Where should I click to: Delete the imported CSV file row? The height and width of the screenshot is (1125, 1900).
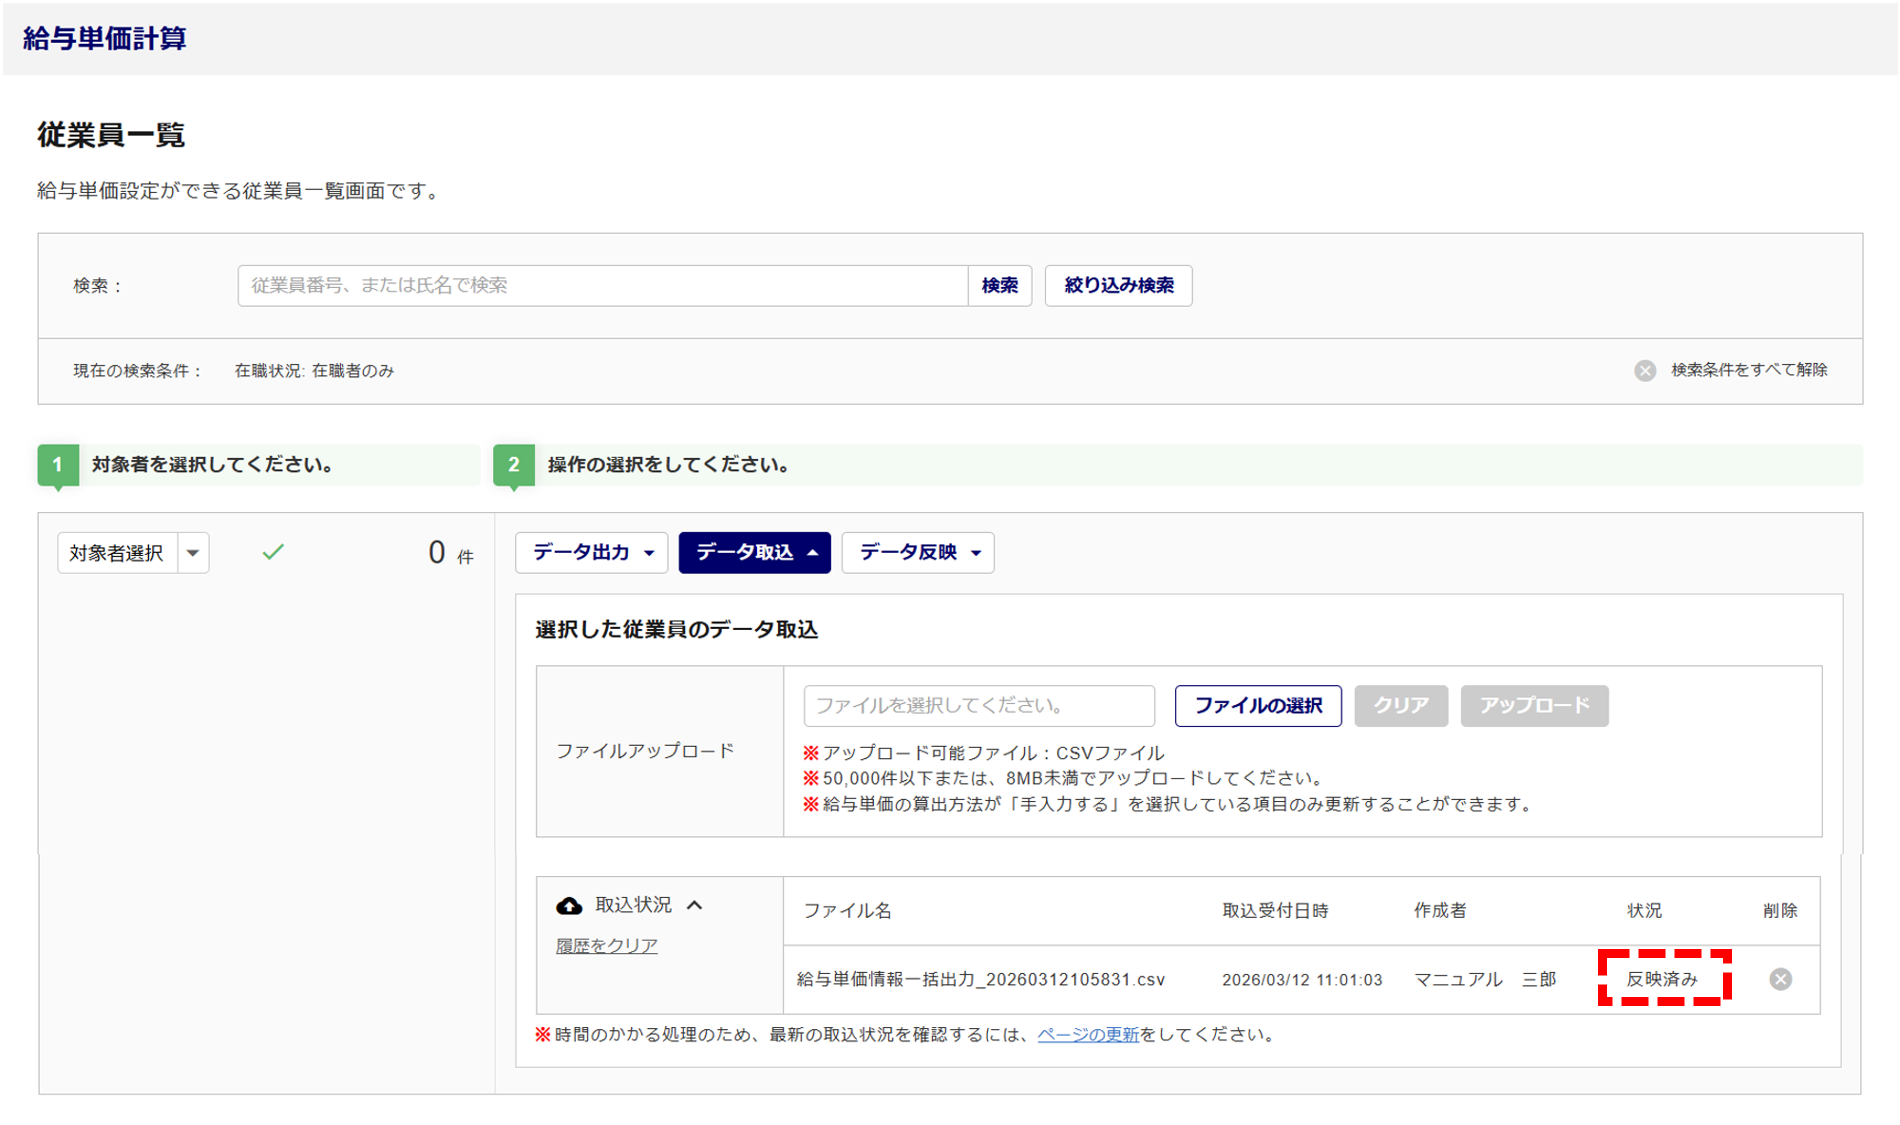pos(1780,979)
